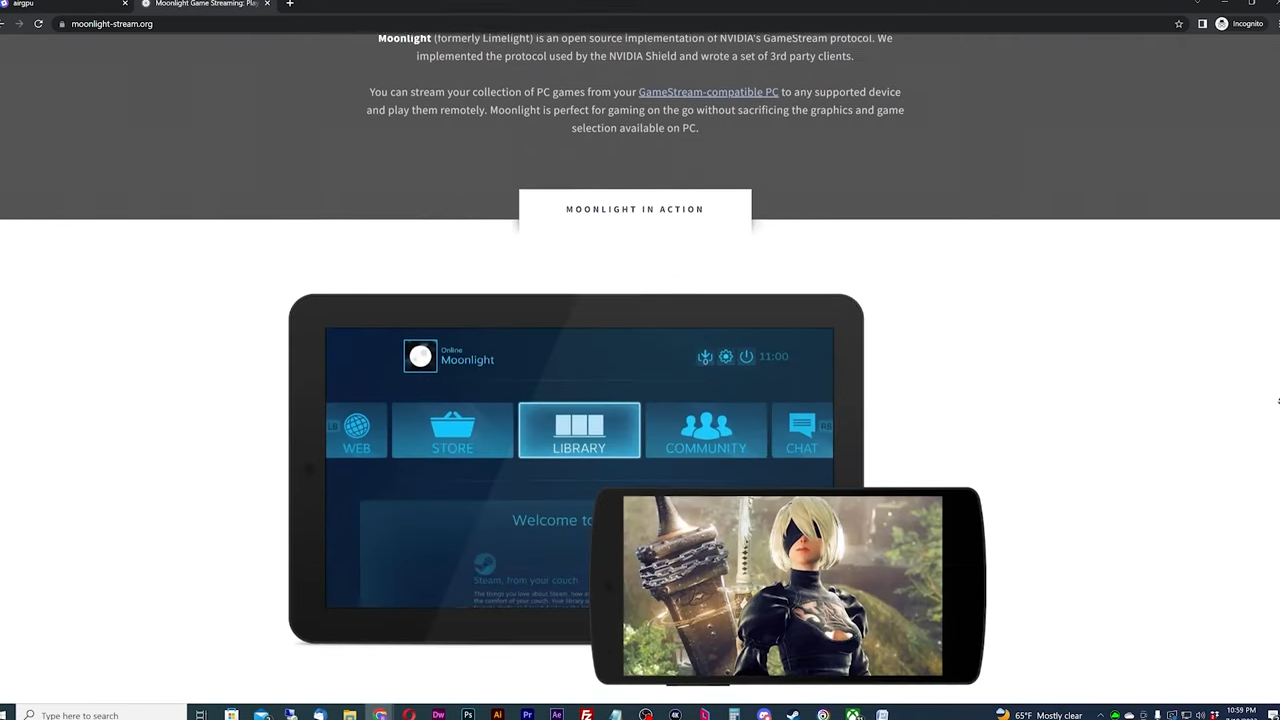1280x720 pixels.
Task: Open Steam from taskbar
Action: [793, 714]
